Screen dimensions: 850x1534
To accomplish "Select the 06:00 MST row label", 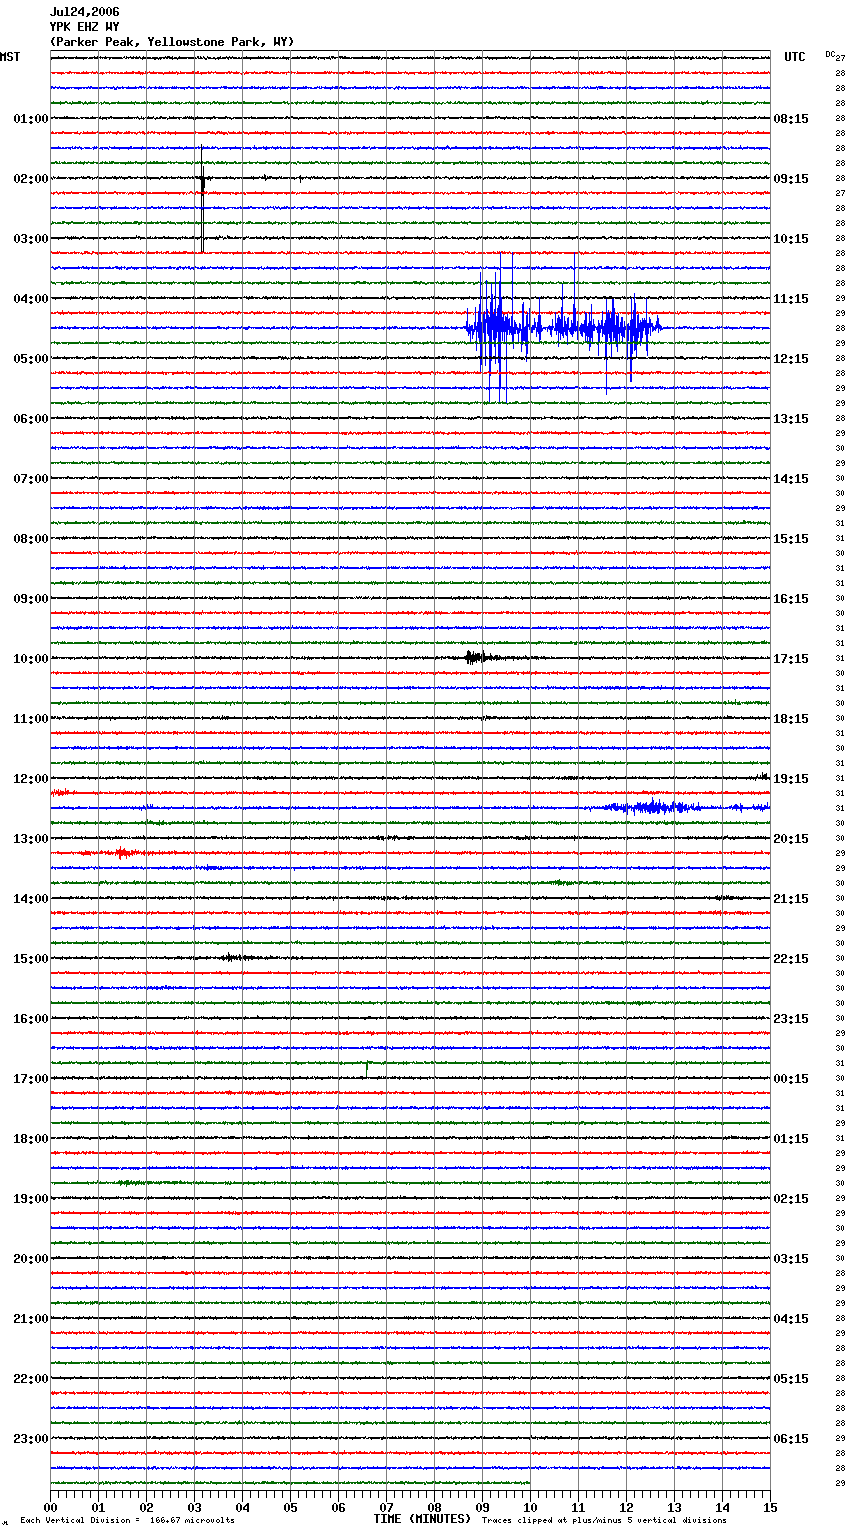I will point(30,419).
